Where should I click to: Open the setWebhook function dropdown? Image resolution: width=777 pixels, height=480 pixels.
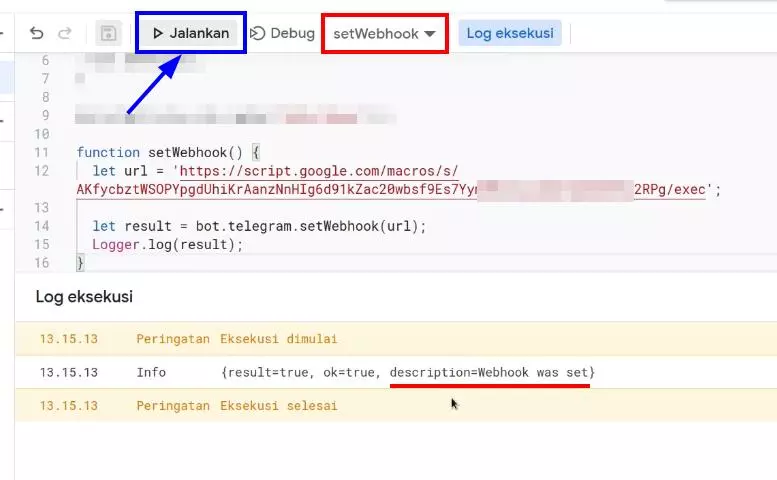point(385,33)
